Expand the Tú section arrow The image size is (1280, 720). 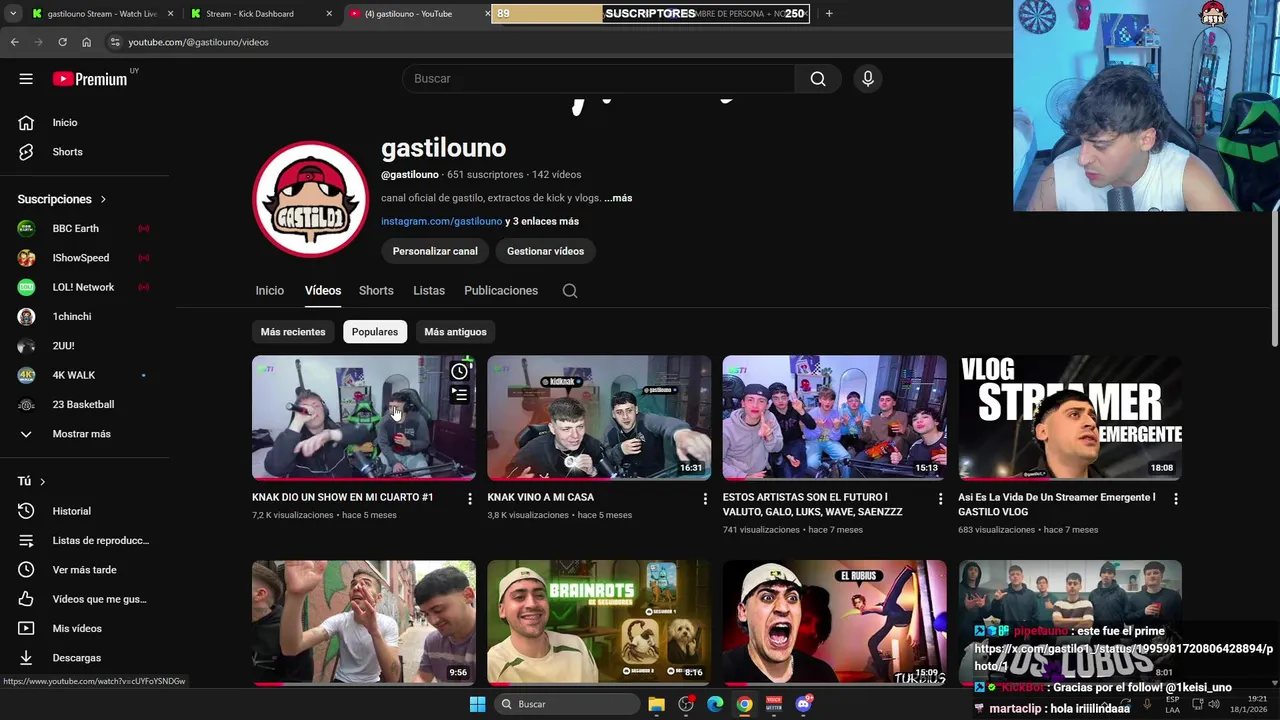pos(42,482)
